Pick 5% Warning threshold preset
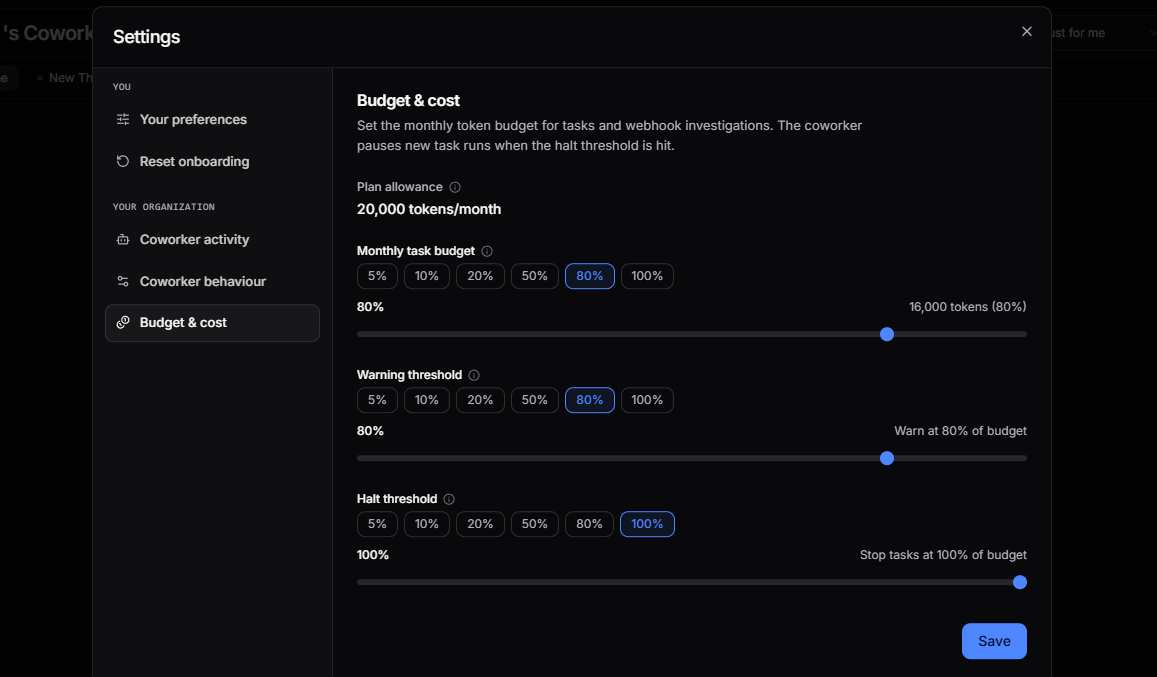The height and width of the screenshot is (677, 1157). coord(377,400)
